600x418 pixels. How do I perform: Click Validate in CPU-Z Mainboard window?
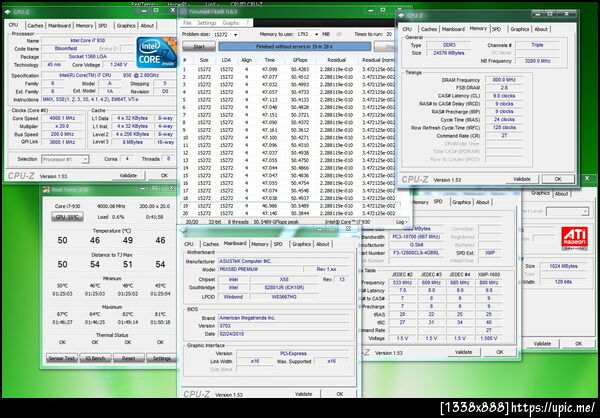304,394
